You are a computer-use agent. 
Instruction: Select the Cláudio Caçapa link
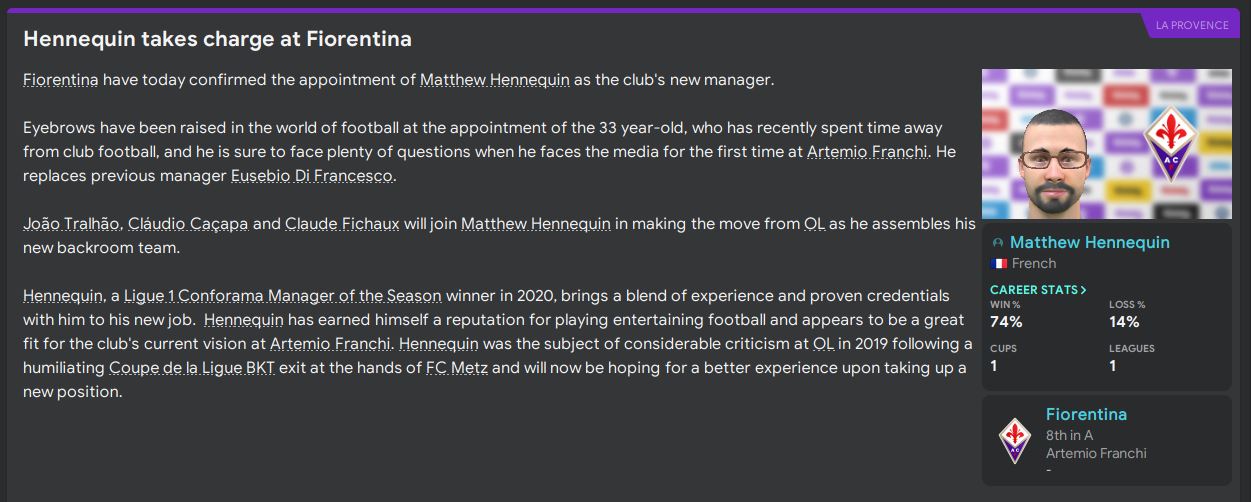coord(188,224)
